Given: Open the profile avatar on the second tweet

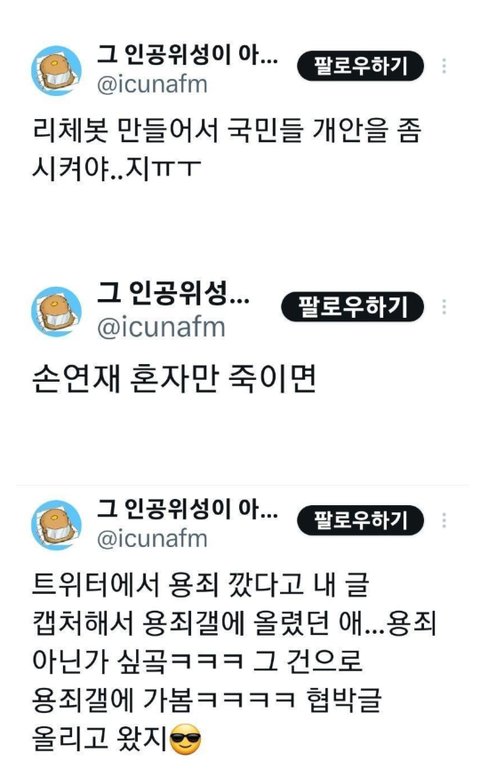Looking at the screenshot, I should [x=56, y=312].
